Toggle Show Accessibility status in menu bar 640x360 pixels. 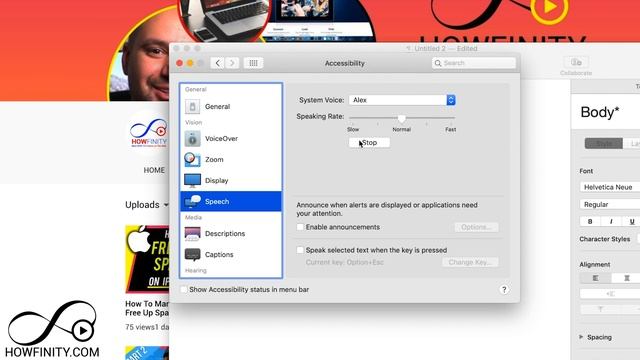point(184,289)
